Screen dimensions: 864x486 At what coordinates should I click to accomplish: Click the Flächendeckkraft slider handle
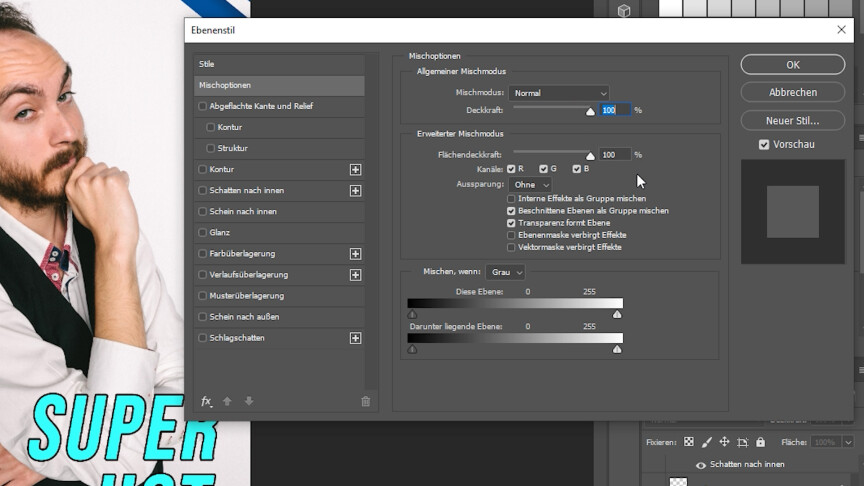pyautogui.click(x=590, y=156)
